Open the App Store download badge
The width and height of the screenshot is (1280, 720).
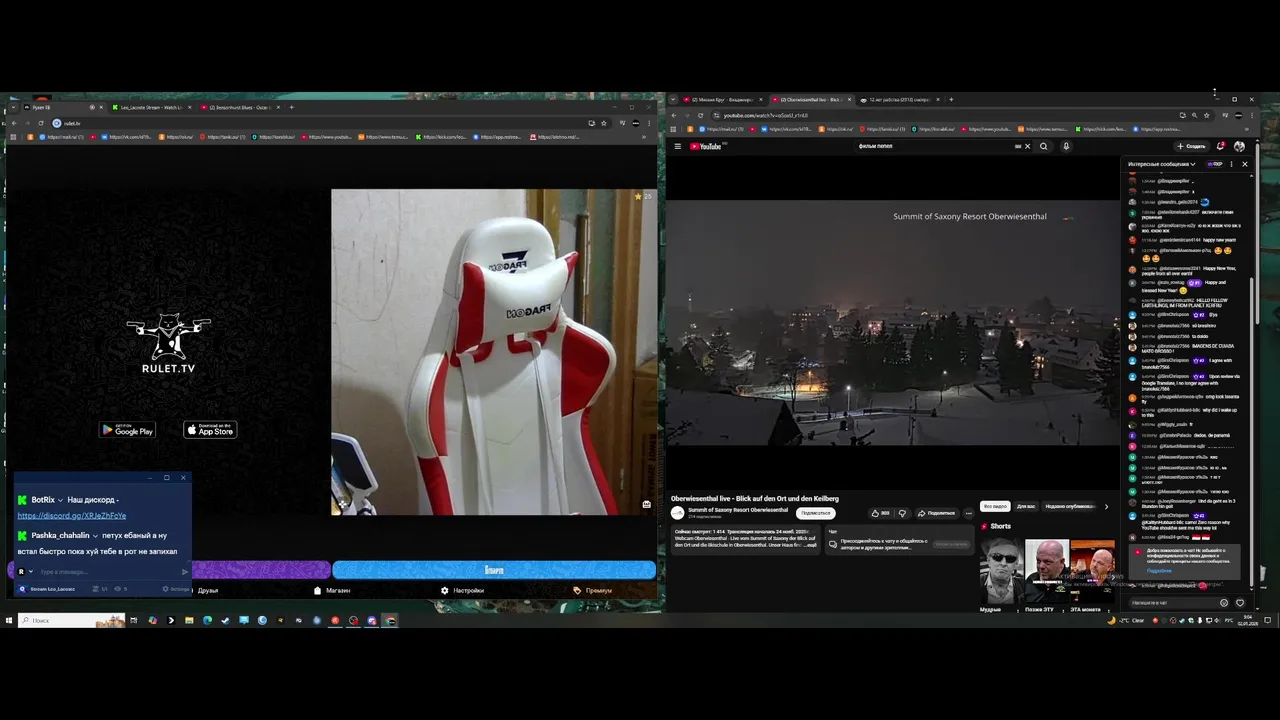(x=210, y=430)
